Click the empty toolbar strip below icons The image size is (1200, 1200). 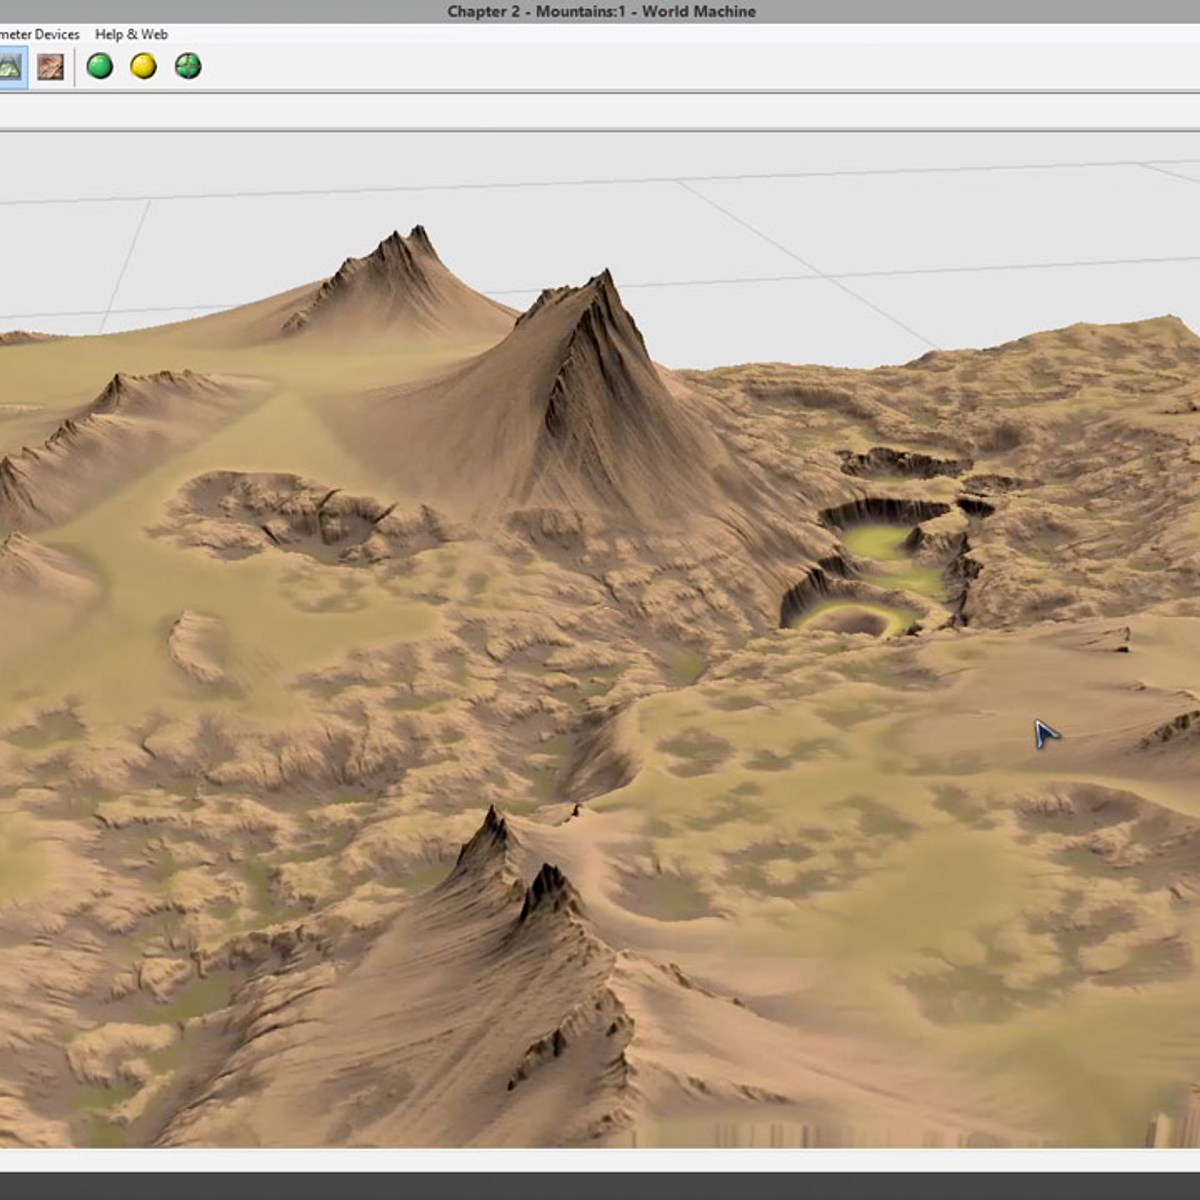point(600,111)
